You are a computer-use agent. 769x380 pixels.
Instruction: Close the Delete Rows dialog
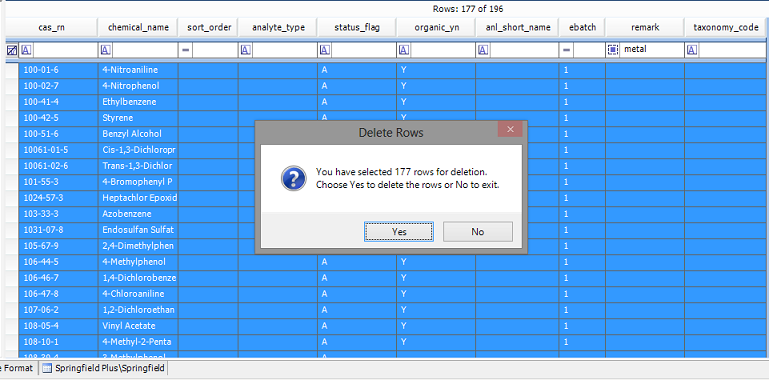click(x=510, y=129)
